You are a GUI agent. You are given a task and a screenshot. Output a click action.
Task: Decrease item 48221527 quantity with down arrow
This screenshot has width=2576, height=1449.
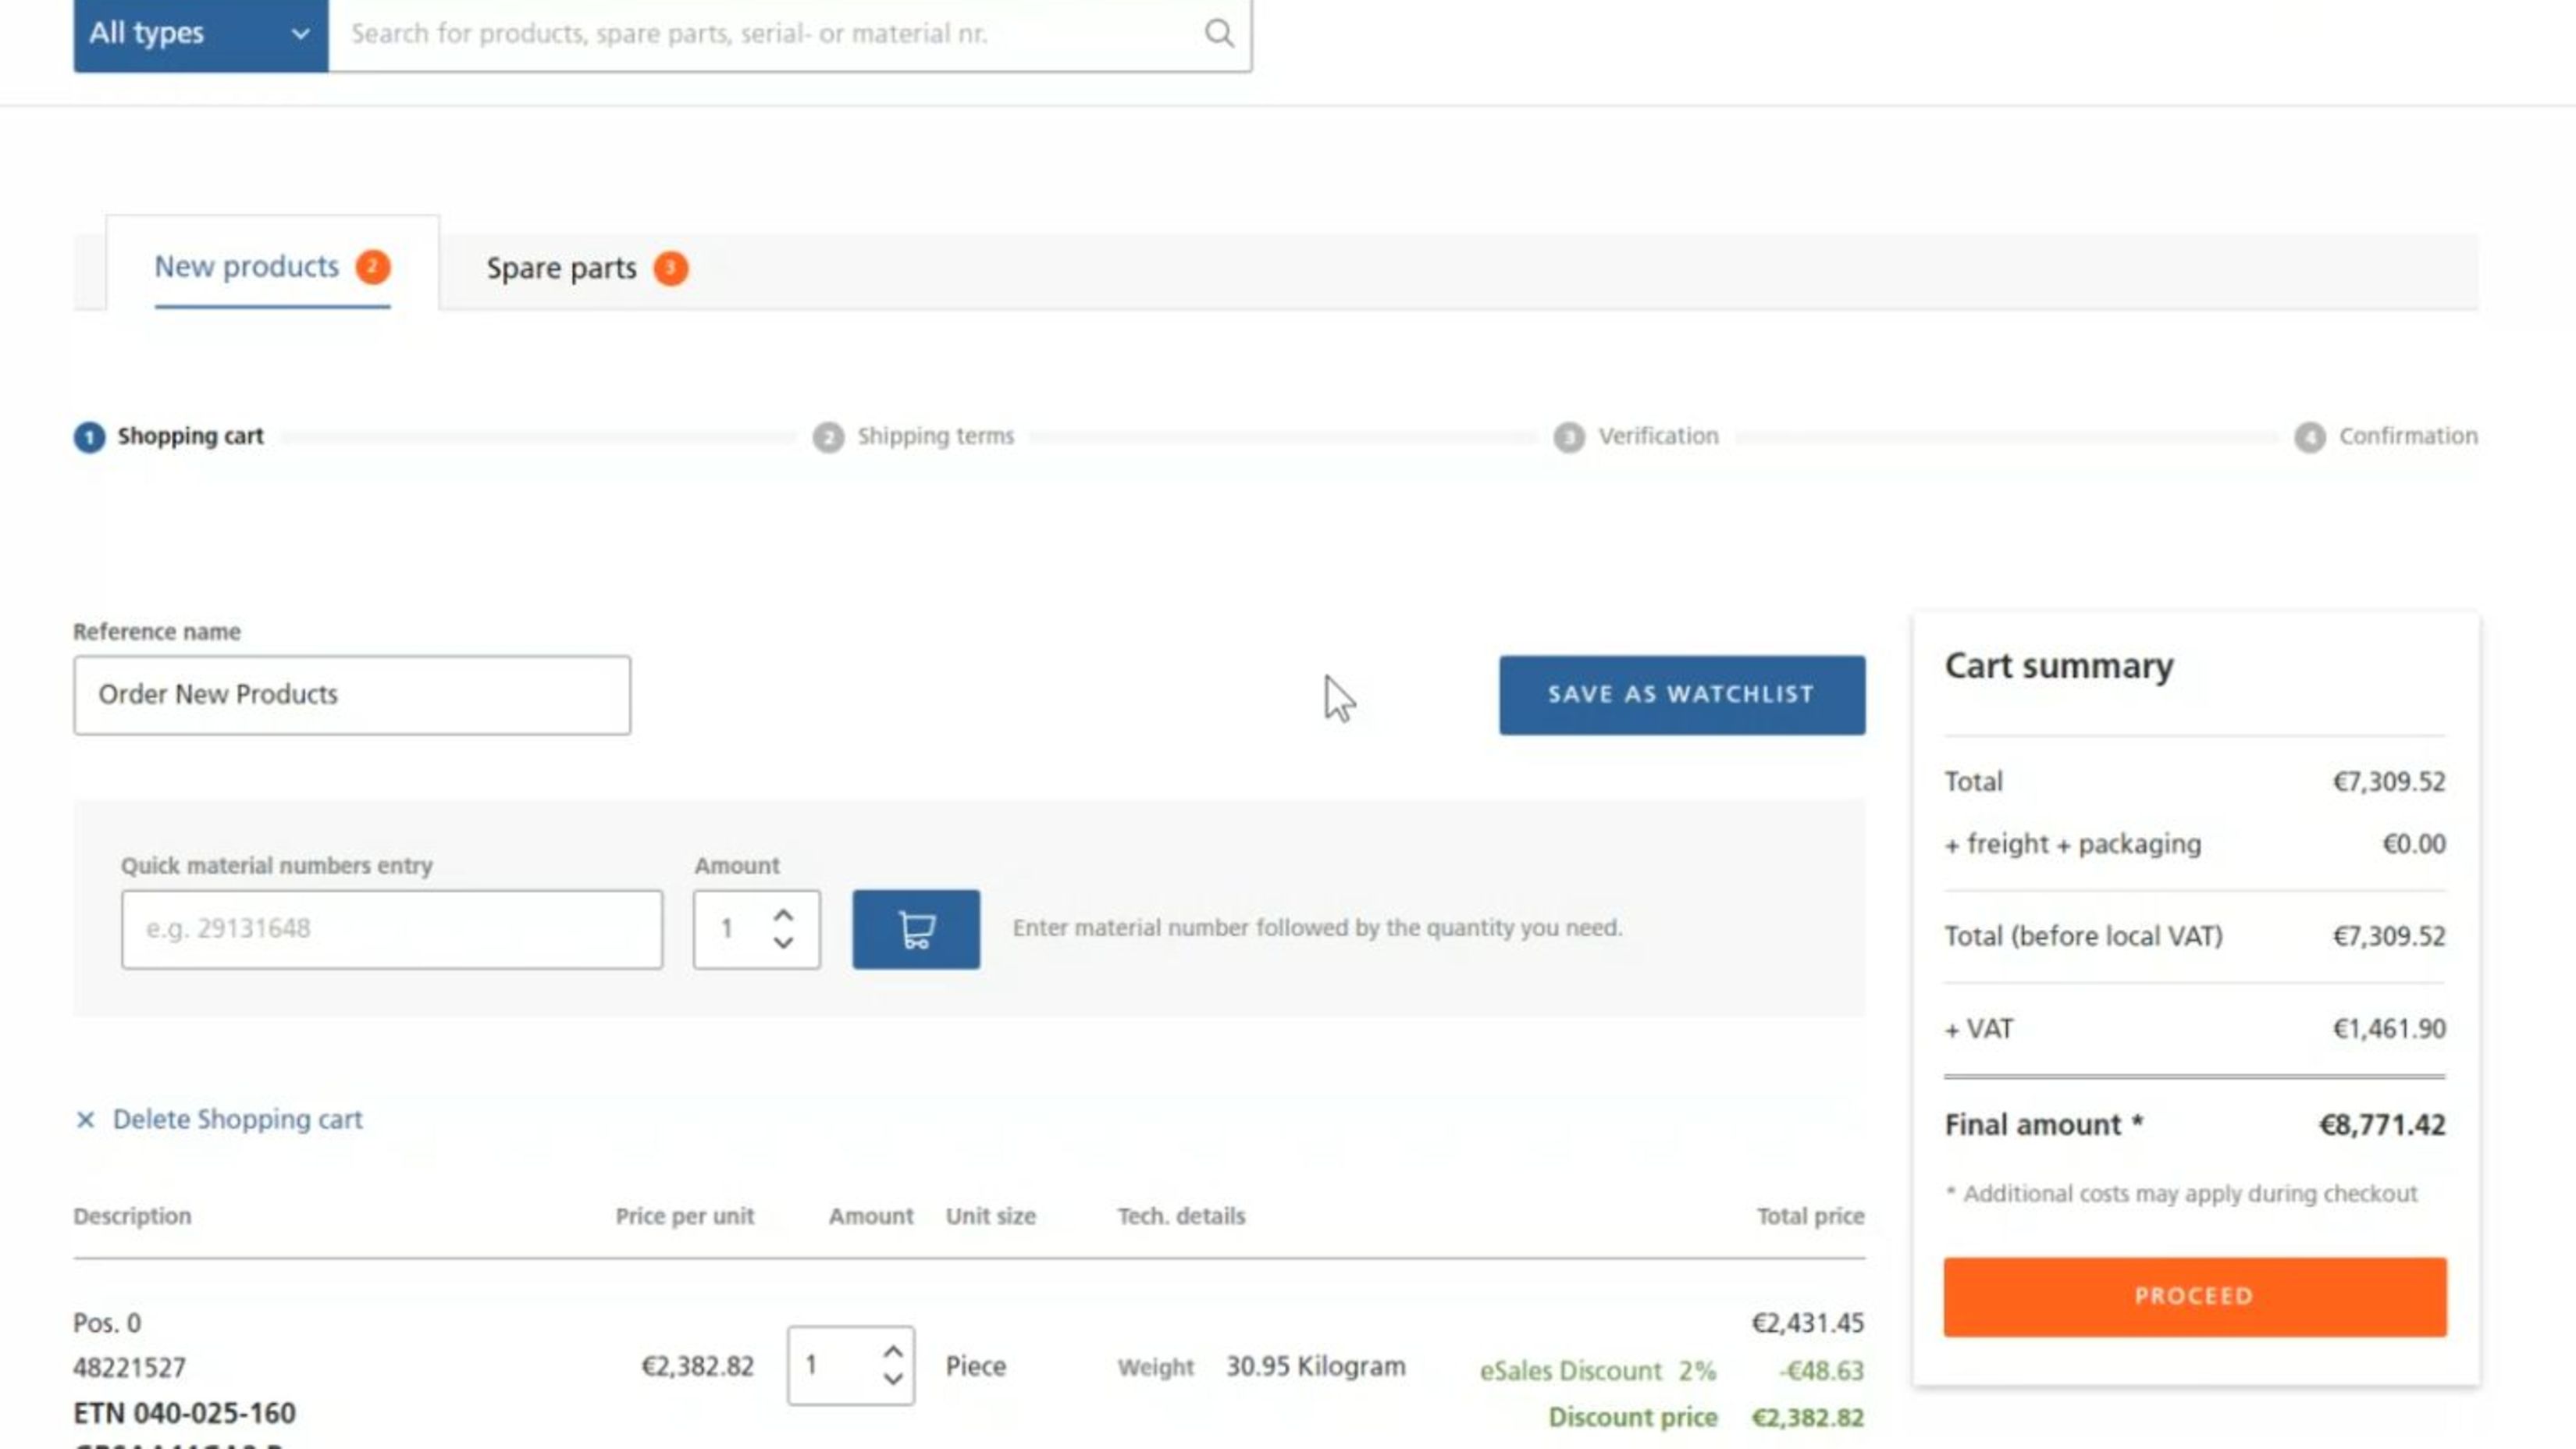coord(893,1383)
